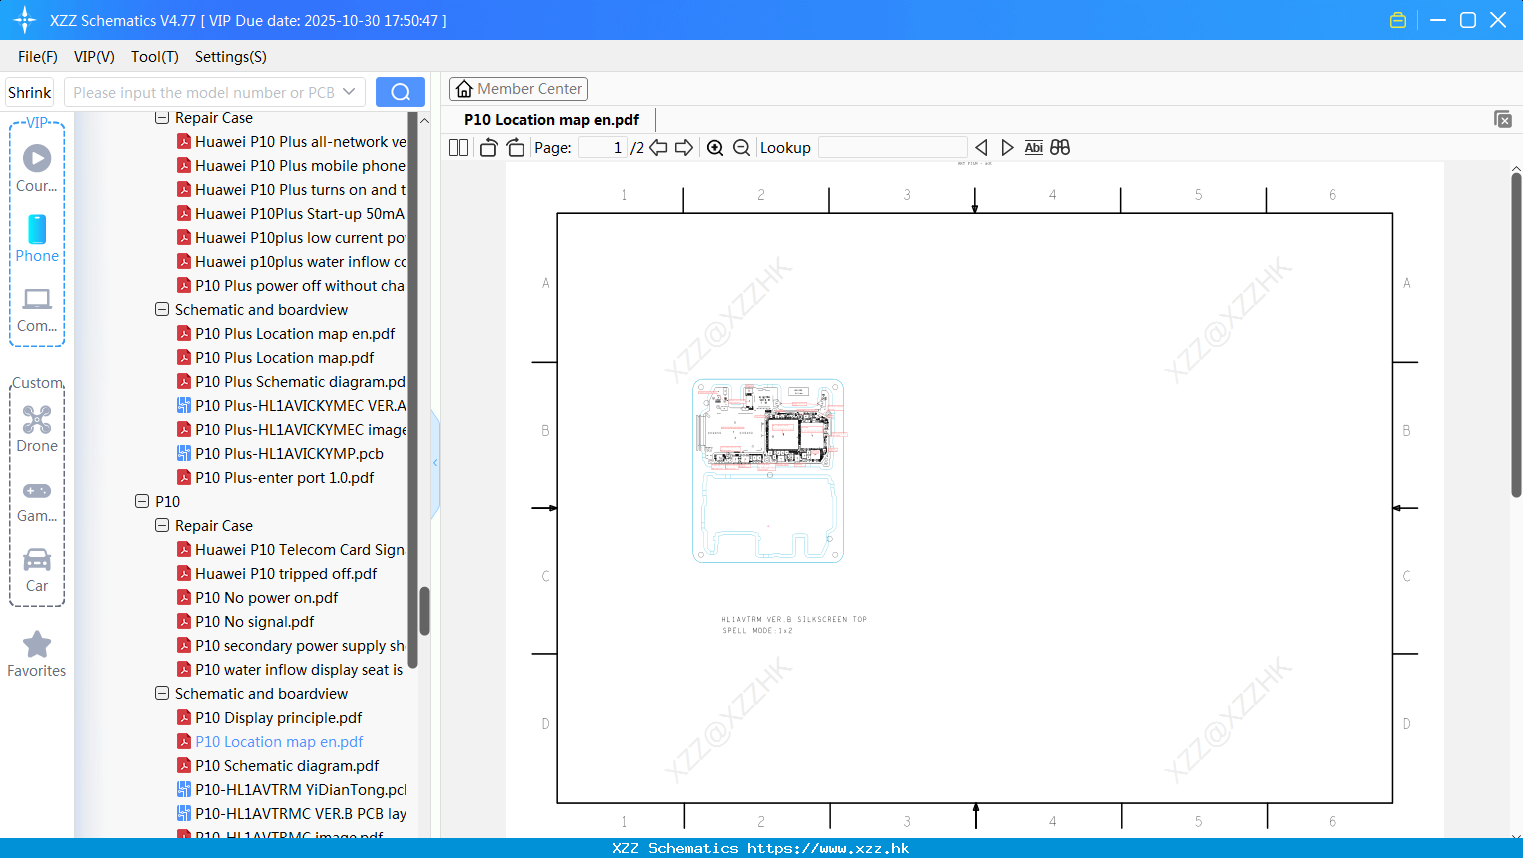The width and height of the screenshot is (1523, 858).
Task: Rotate the page counterclockwise
Action: point(488,147)
